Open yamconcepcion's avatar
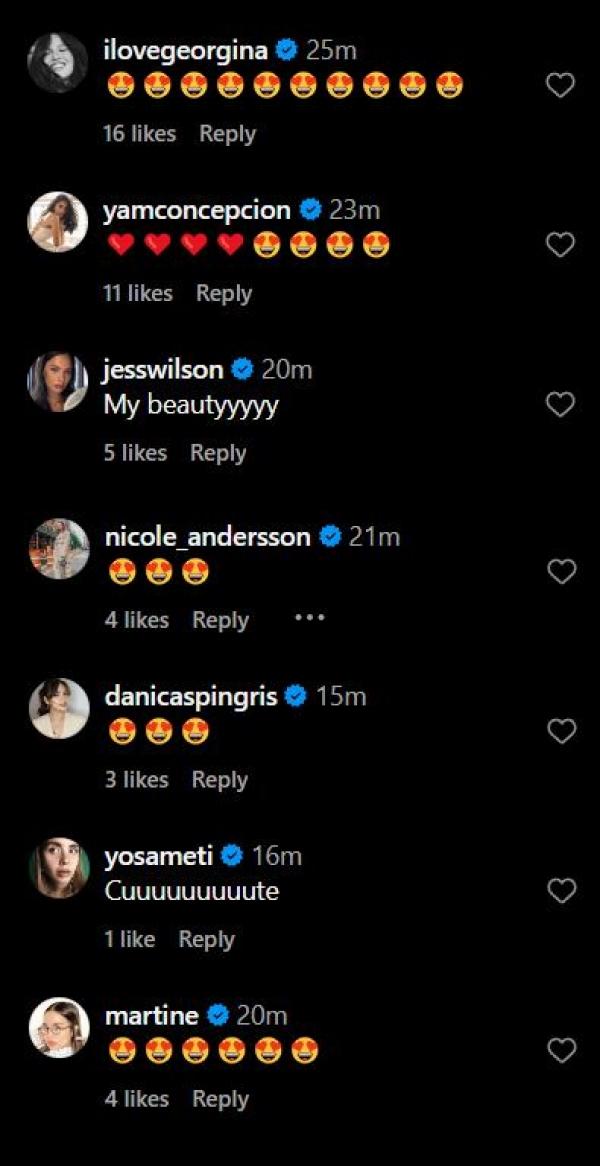 pos(57,222)
